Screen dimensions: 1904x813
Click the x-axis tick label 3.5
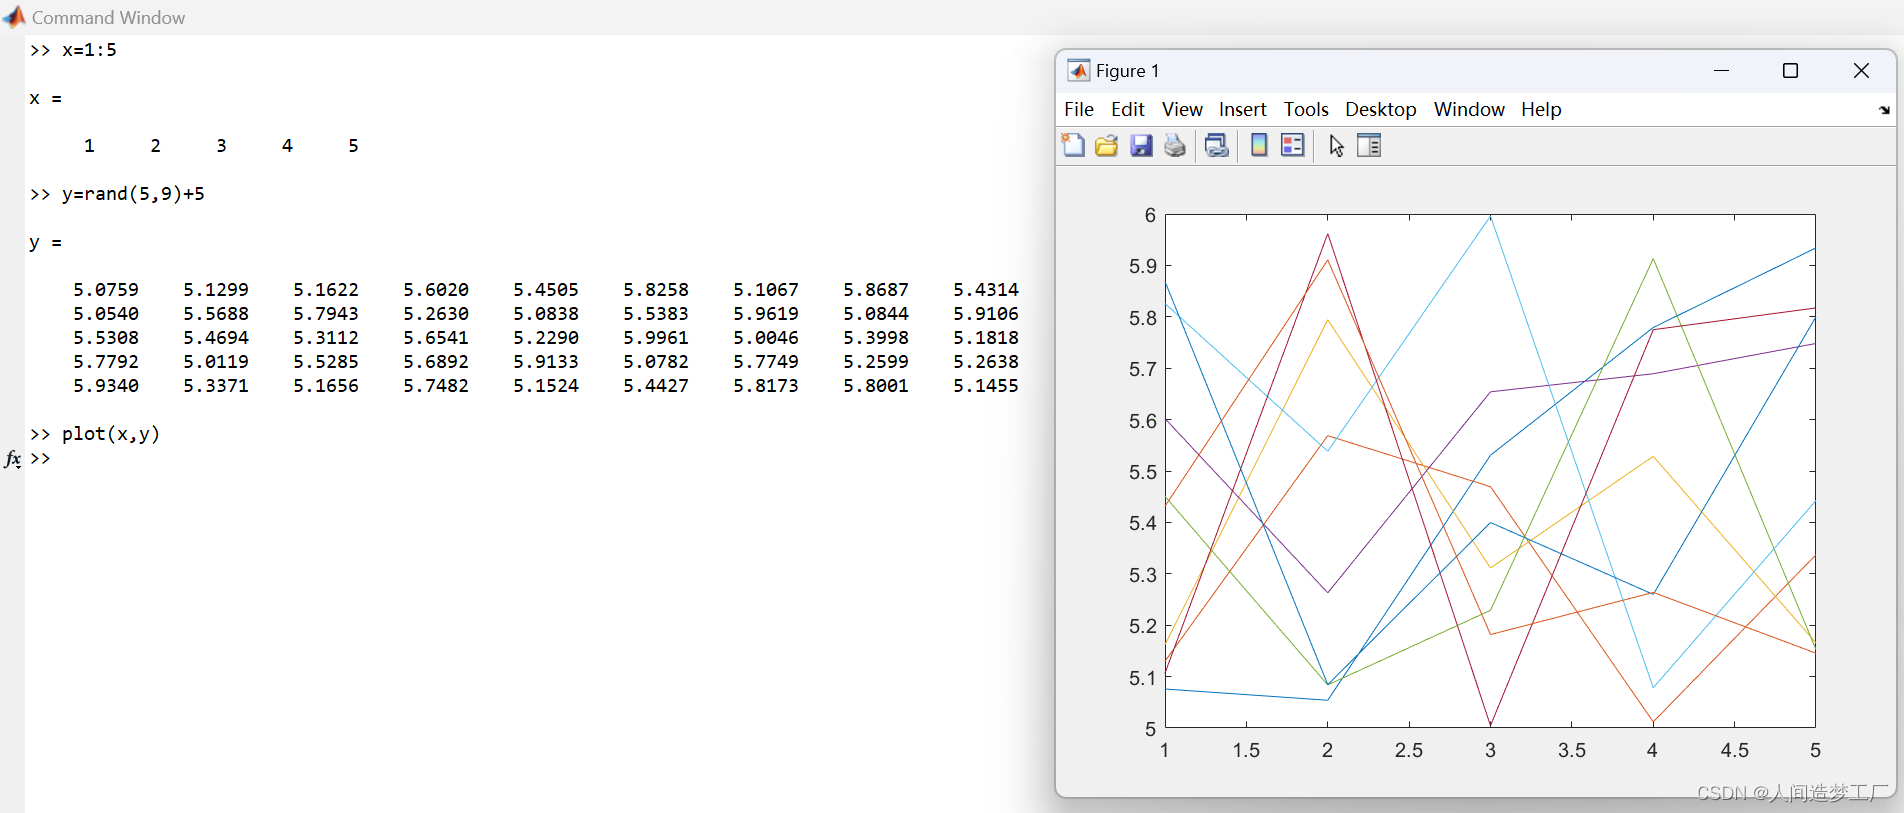(x=1572, y=751)
